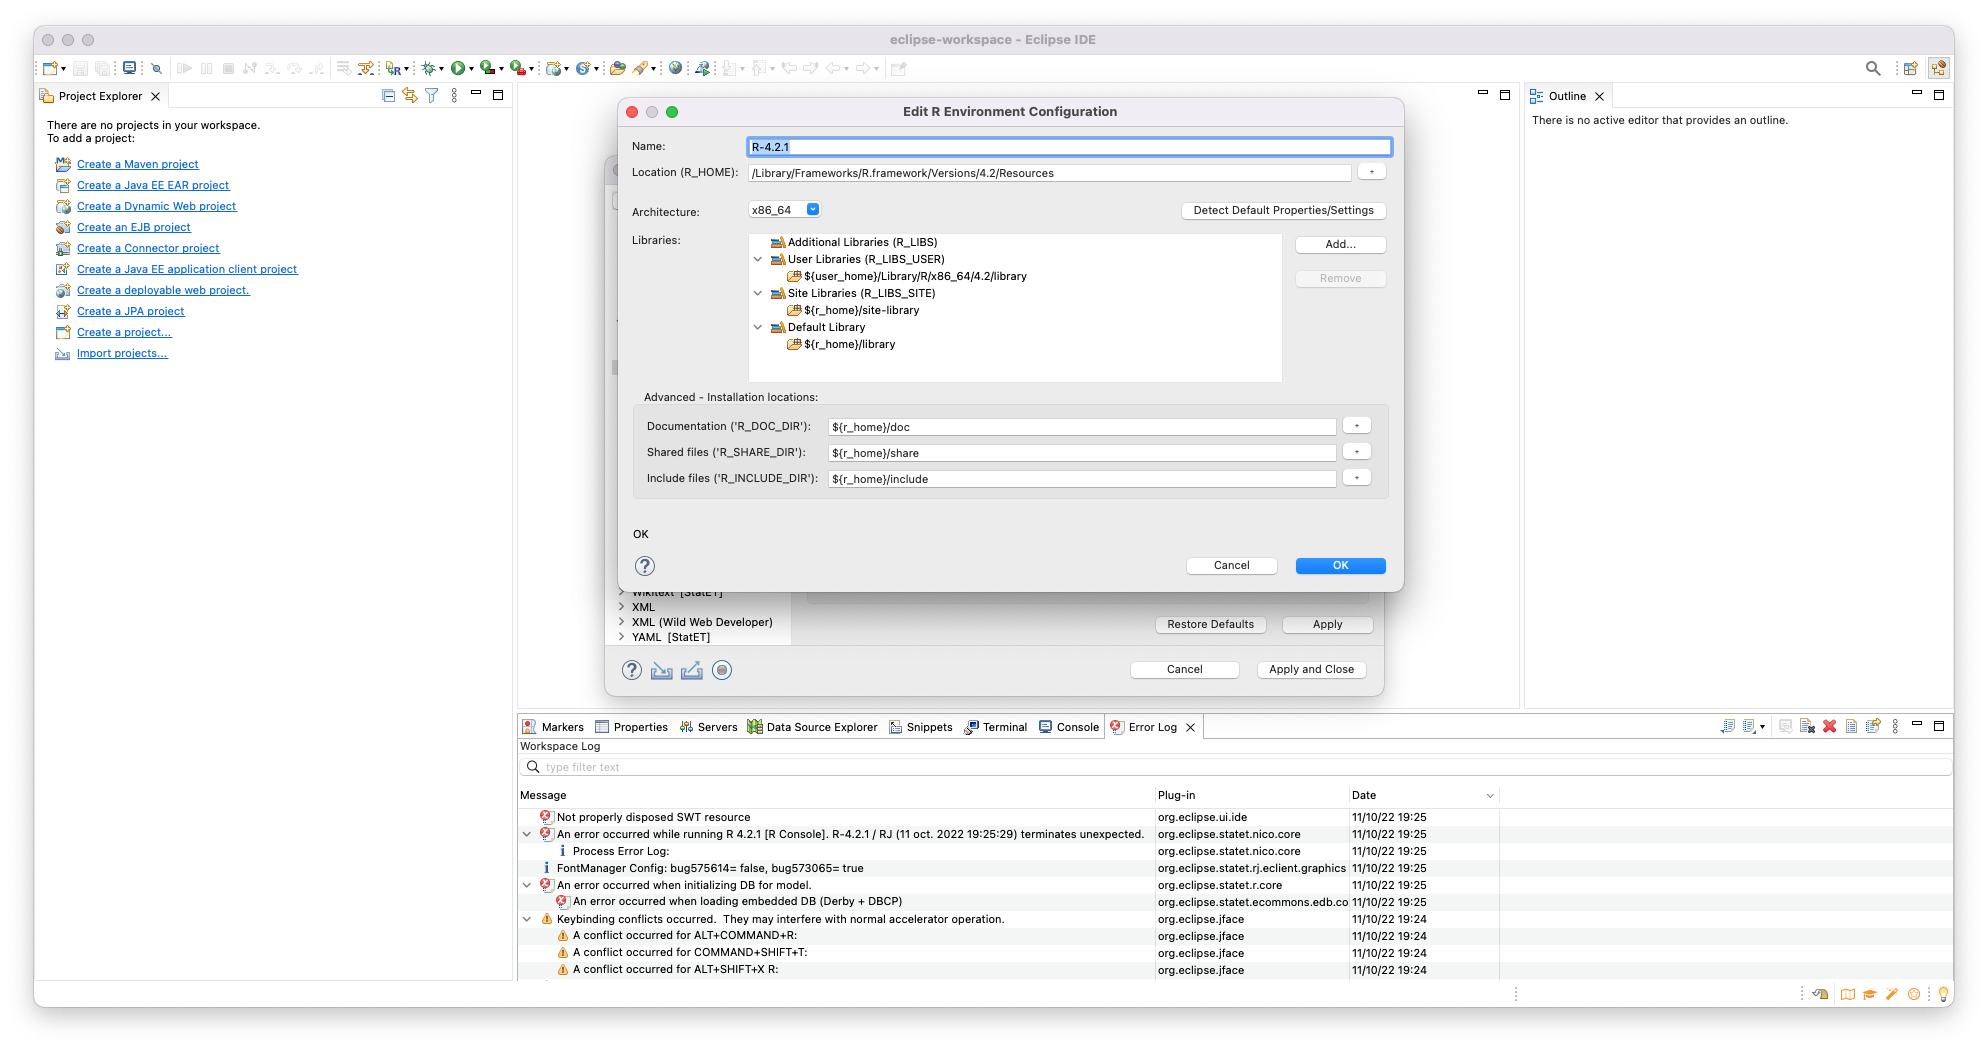The width and height of the screenshot is (1988, 1049).
Task: Click the Import Log icon in Error Log
Action: [1749, 727]
